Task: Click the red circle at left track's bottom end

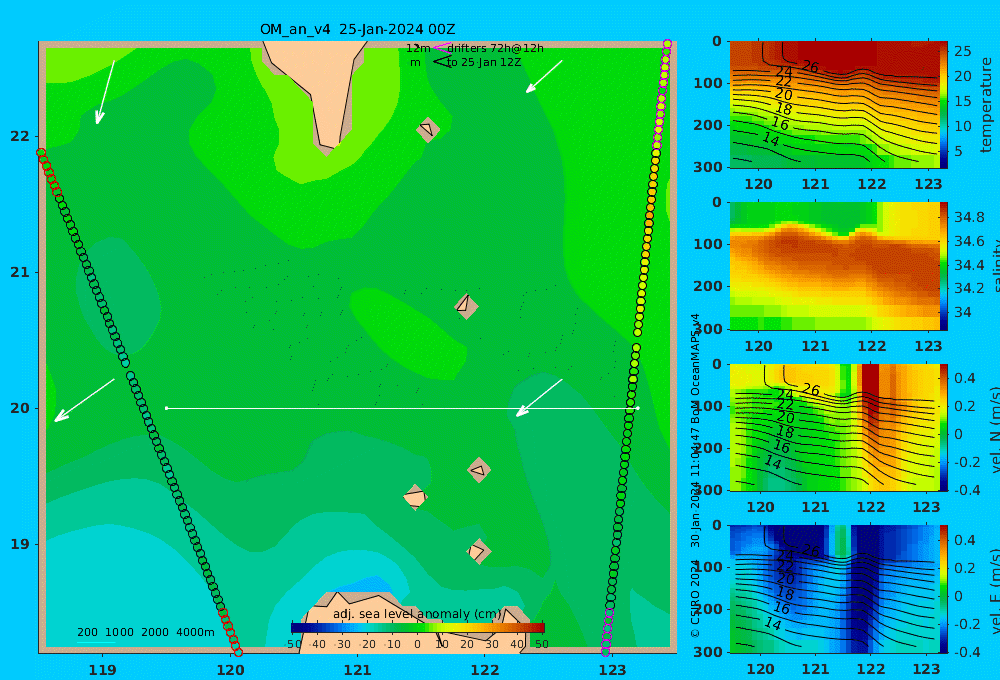Action: pyautogui.click(x=238, y=652)
